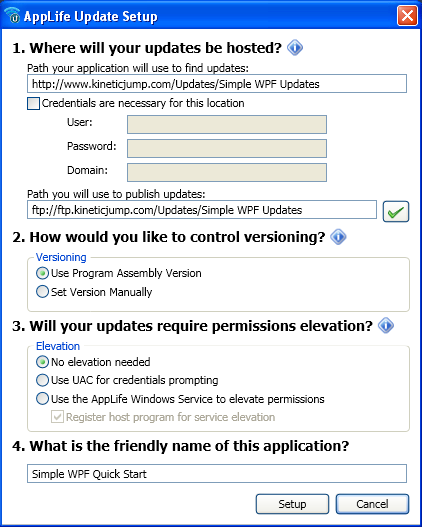Screen dimensions: 422x527
Task: Click the green checkmark validate publish path button
Action: pos(396,211)
